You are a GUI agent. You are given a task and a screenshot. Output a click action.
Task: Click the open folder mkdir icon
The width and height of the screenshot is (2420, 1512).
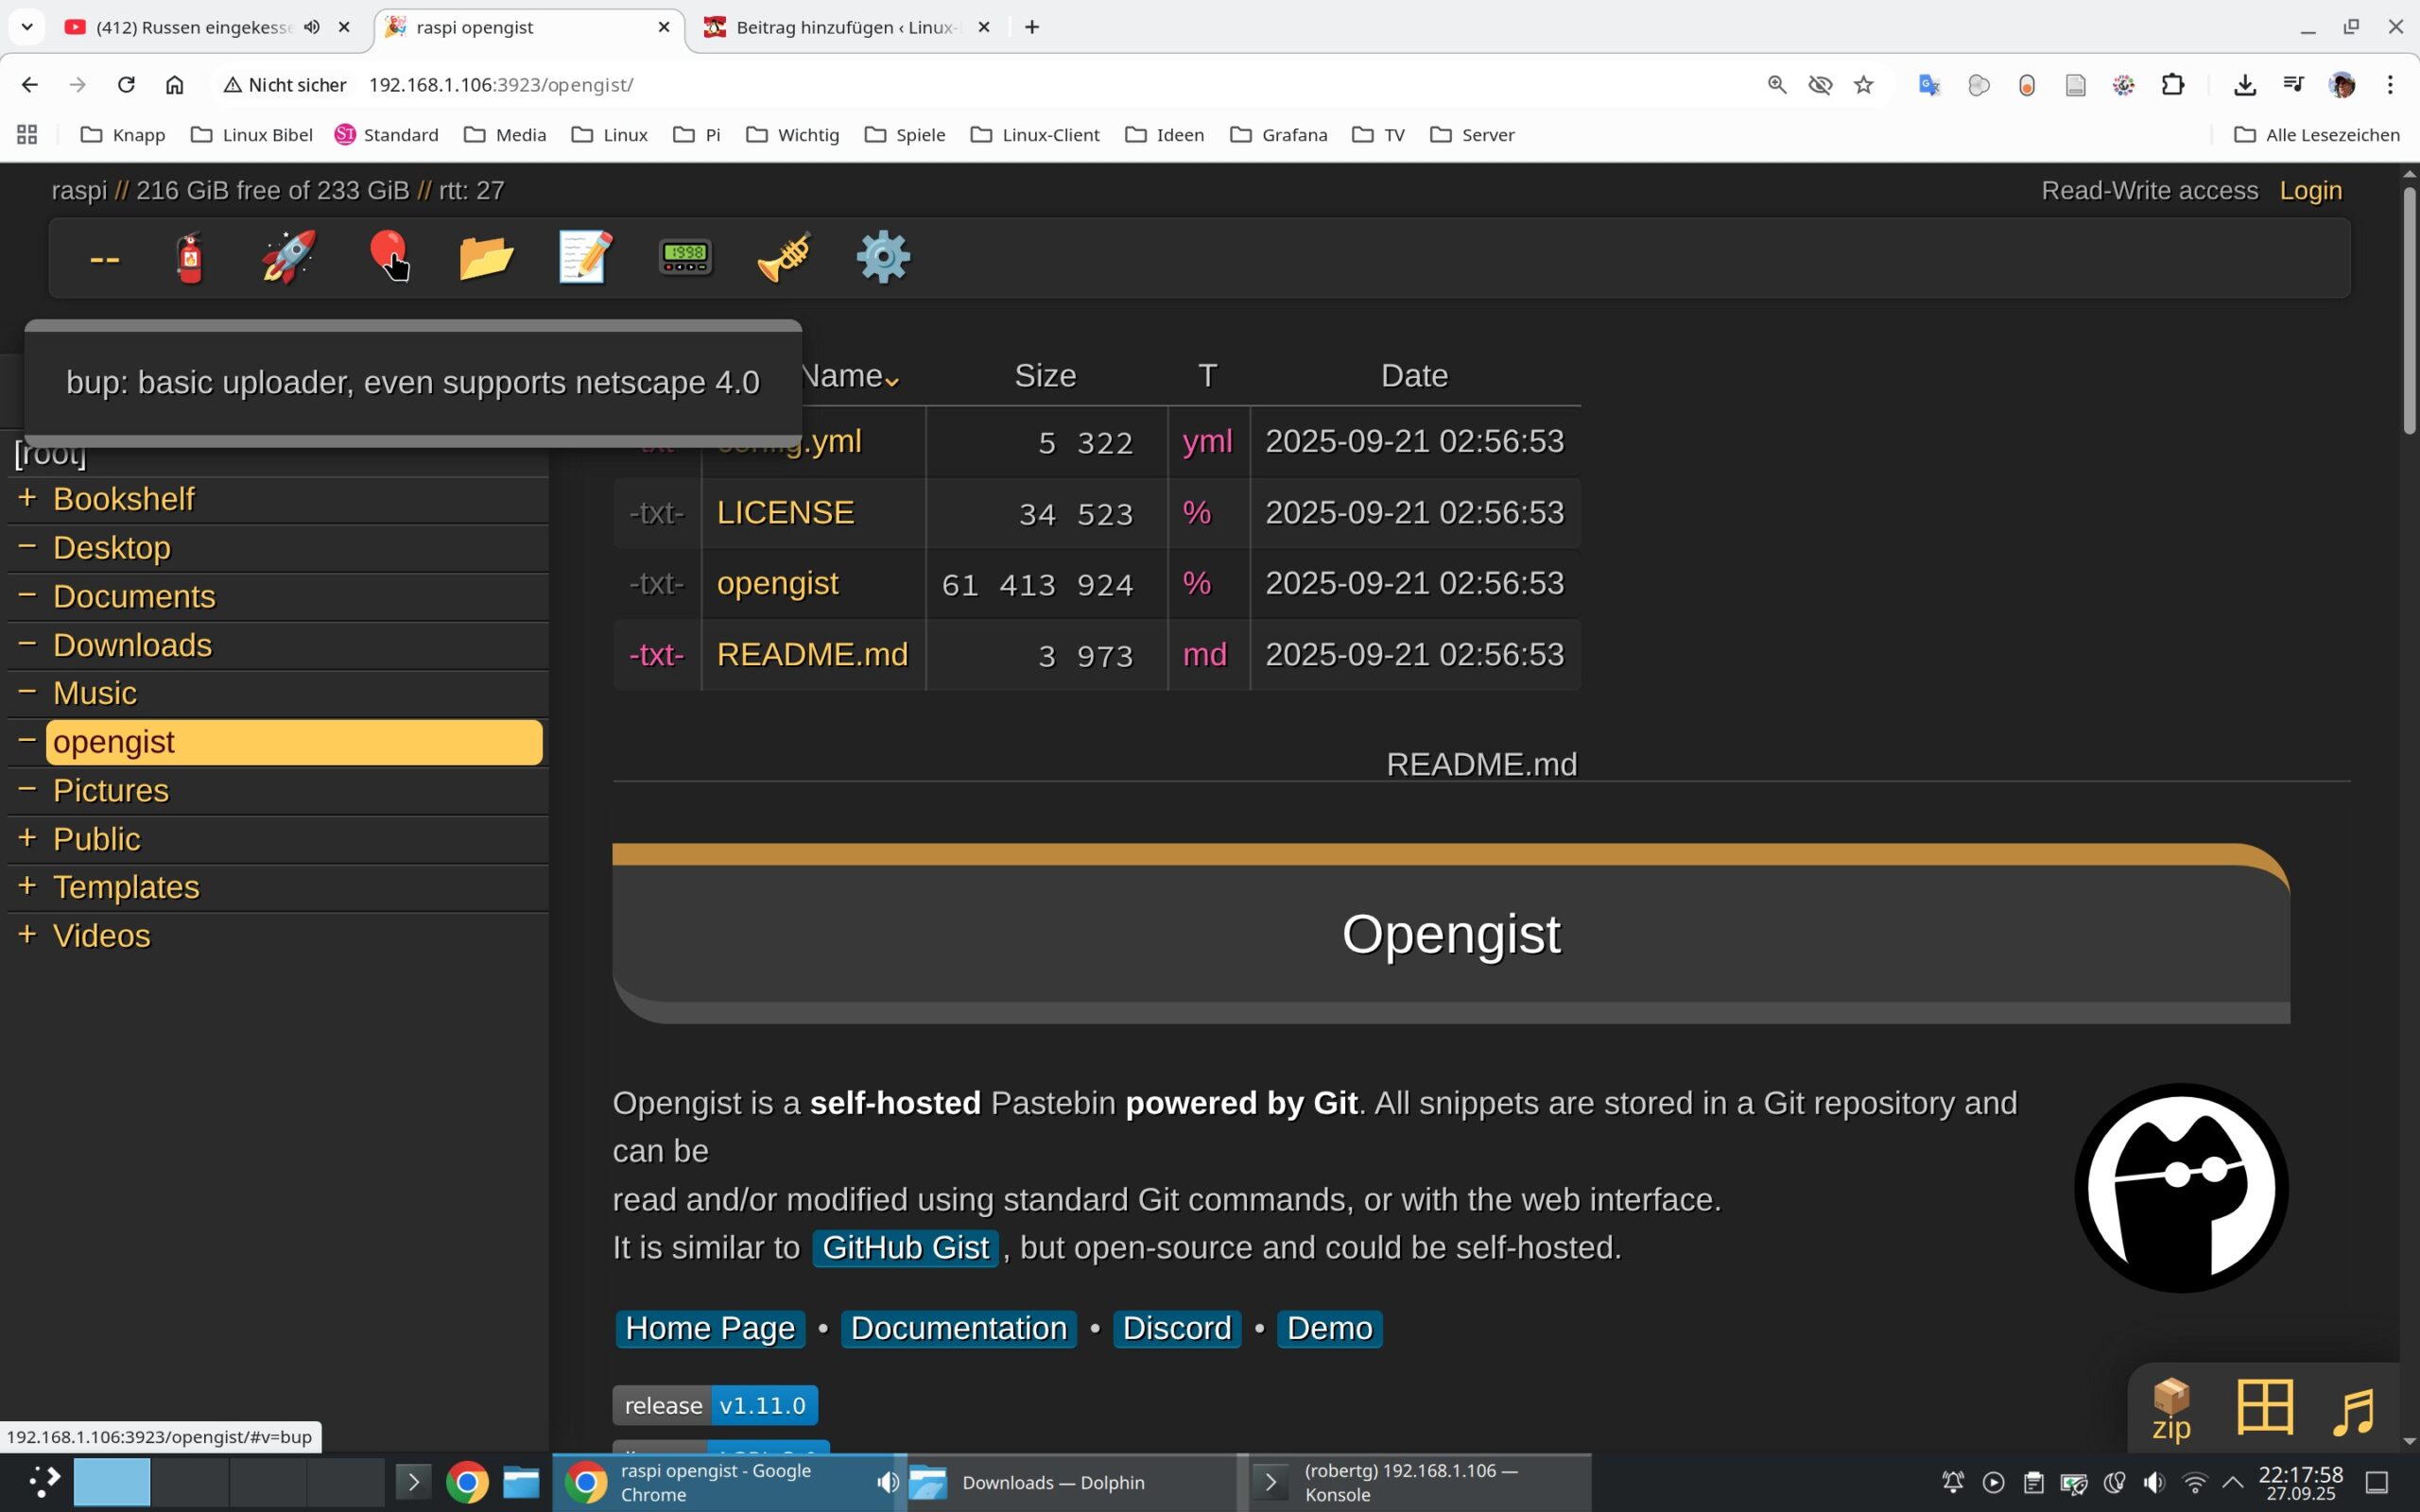(x=486, y=257)
